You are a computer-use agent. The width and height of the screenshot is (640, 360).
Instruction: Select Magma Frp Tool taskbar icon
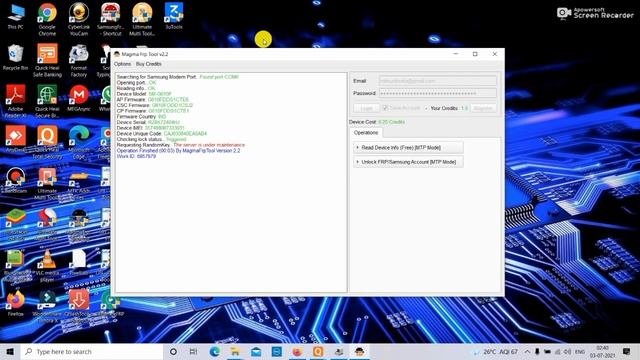click(359, 351)
